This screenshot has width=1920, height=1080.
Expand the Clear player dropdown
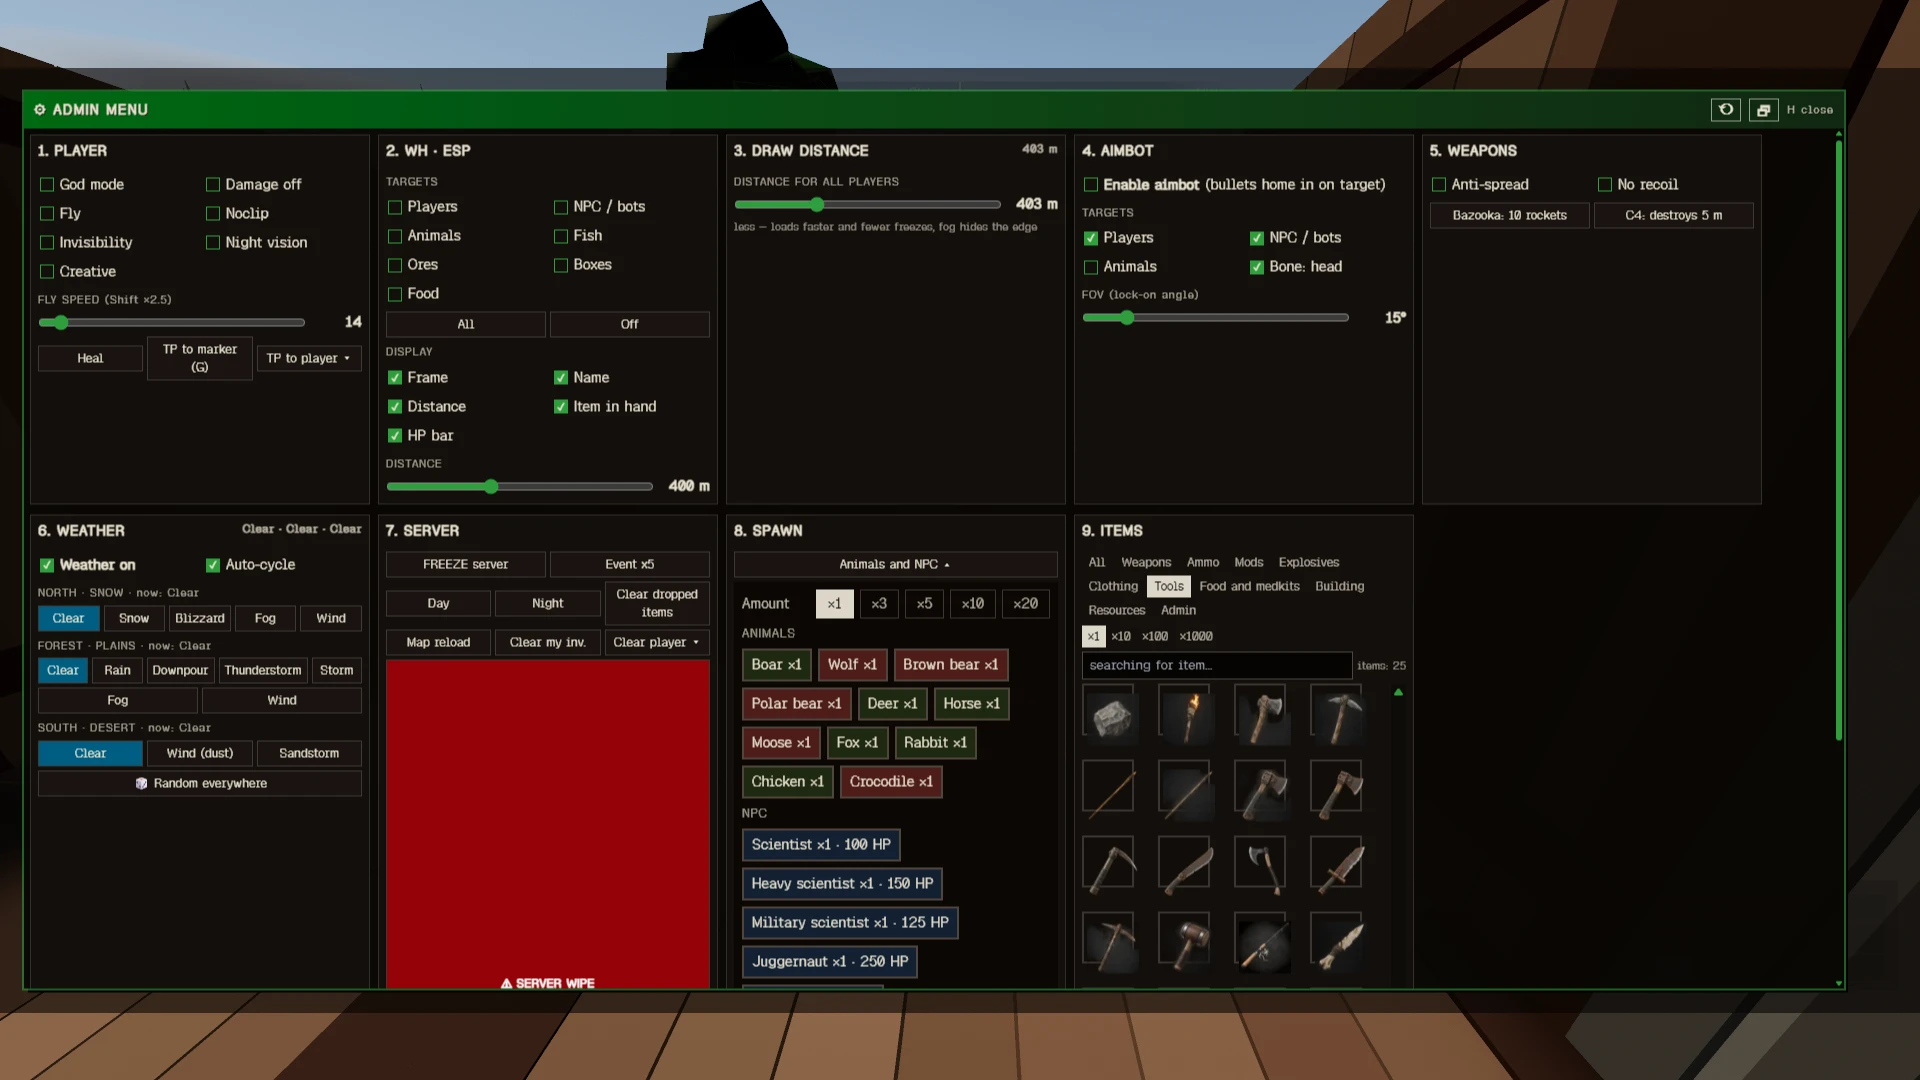tap(656, 642)
